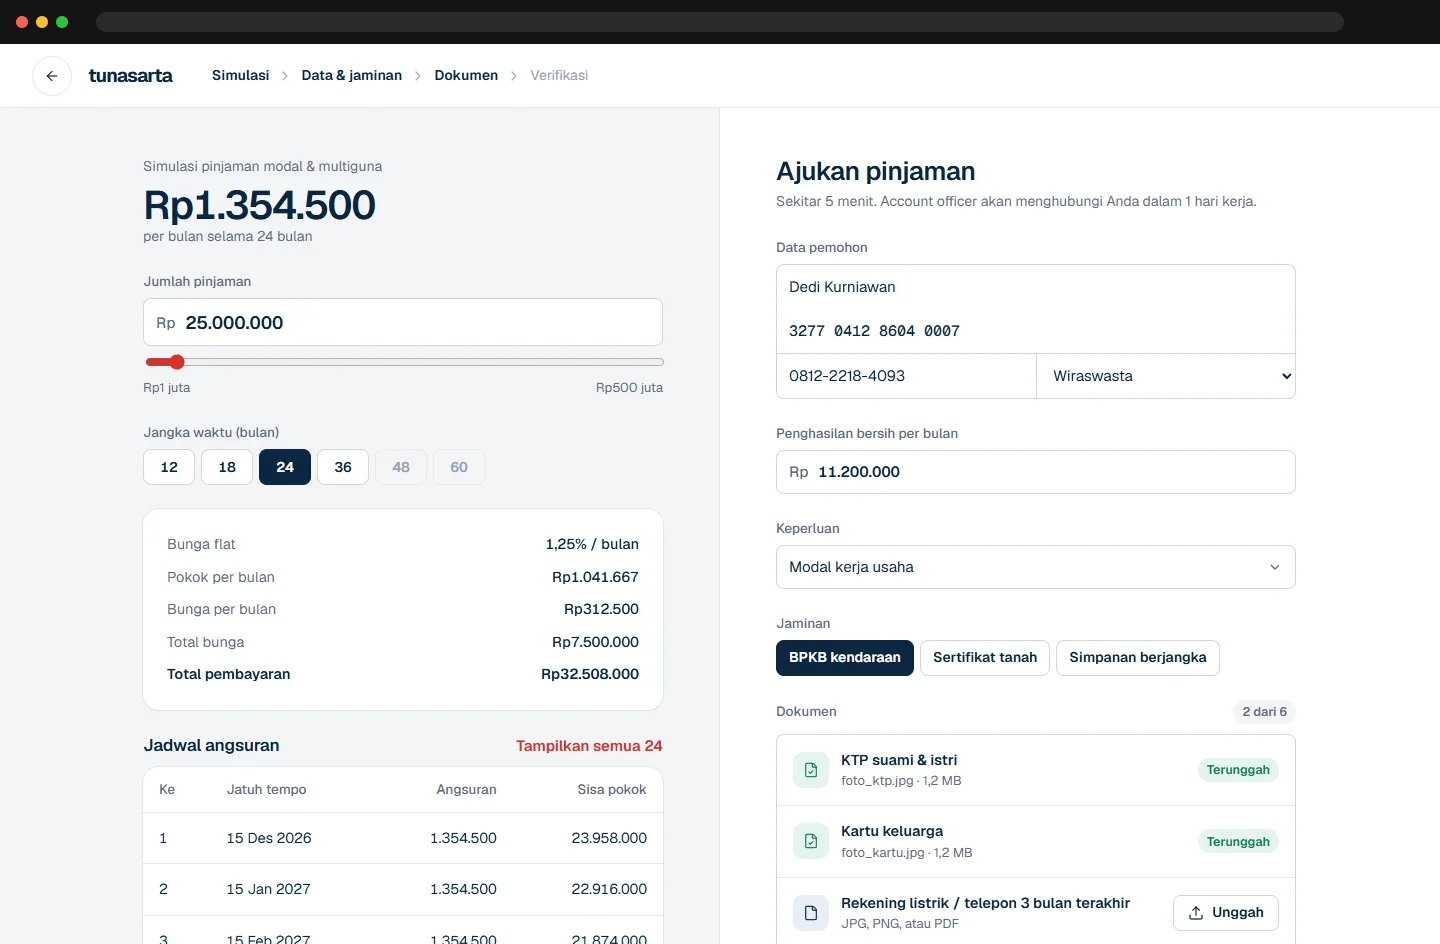Click the Total pembayaran value Rp32.508.000
The image size is (1440, 944).
point(590,674)
